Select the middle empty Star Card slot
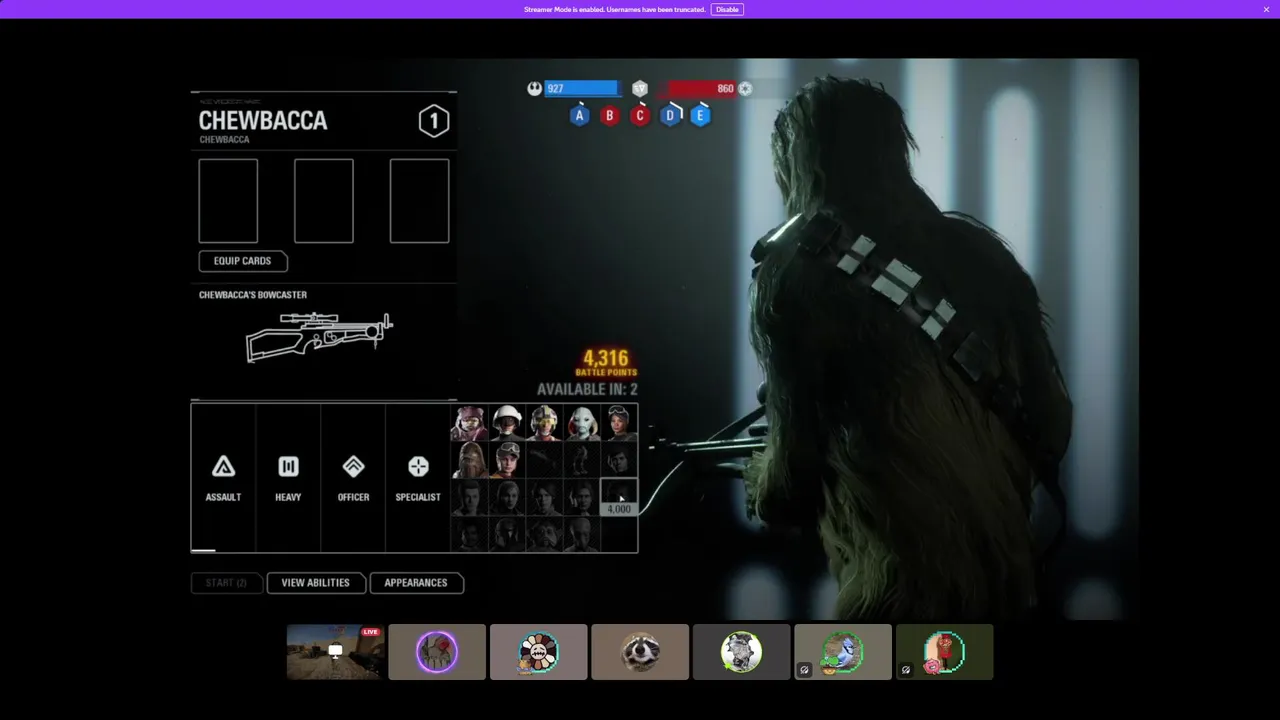The height and width of the screenshot is (720, 1280). coord(324,201)
